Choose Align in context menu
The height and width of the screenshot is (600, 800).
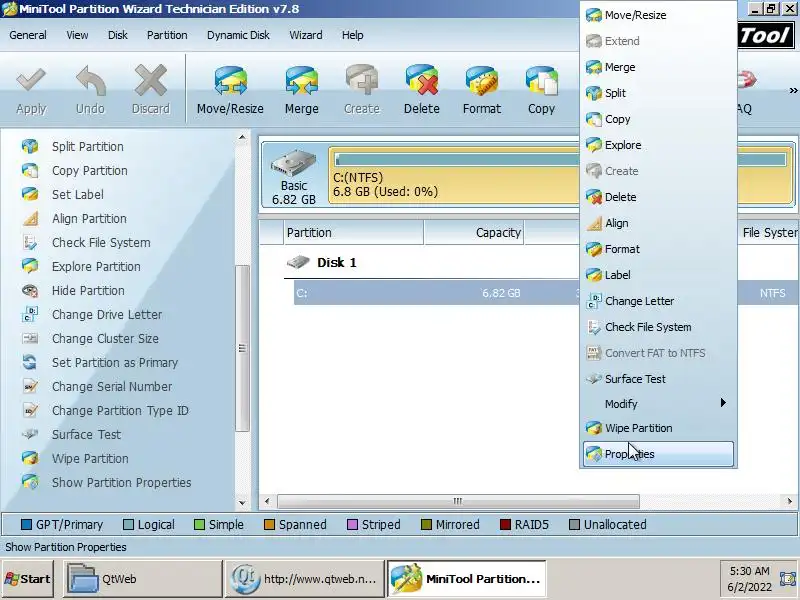[658, 223]
